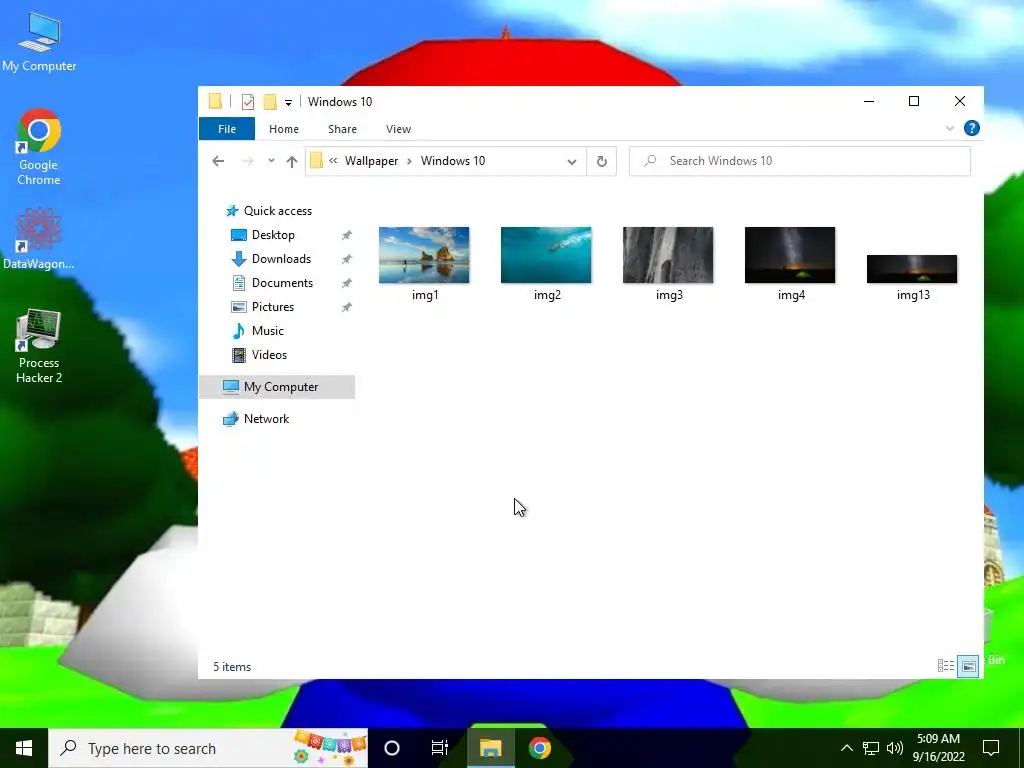Open Explorer Help icon
1024x768 pixels.
[972, 129]
